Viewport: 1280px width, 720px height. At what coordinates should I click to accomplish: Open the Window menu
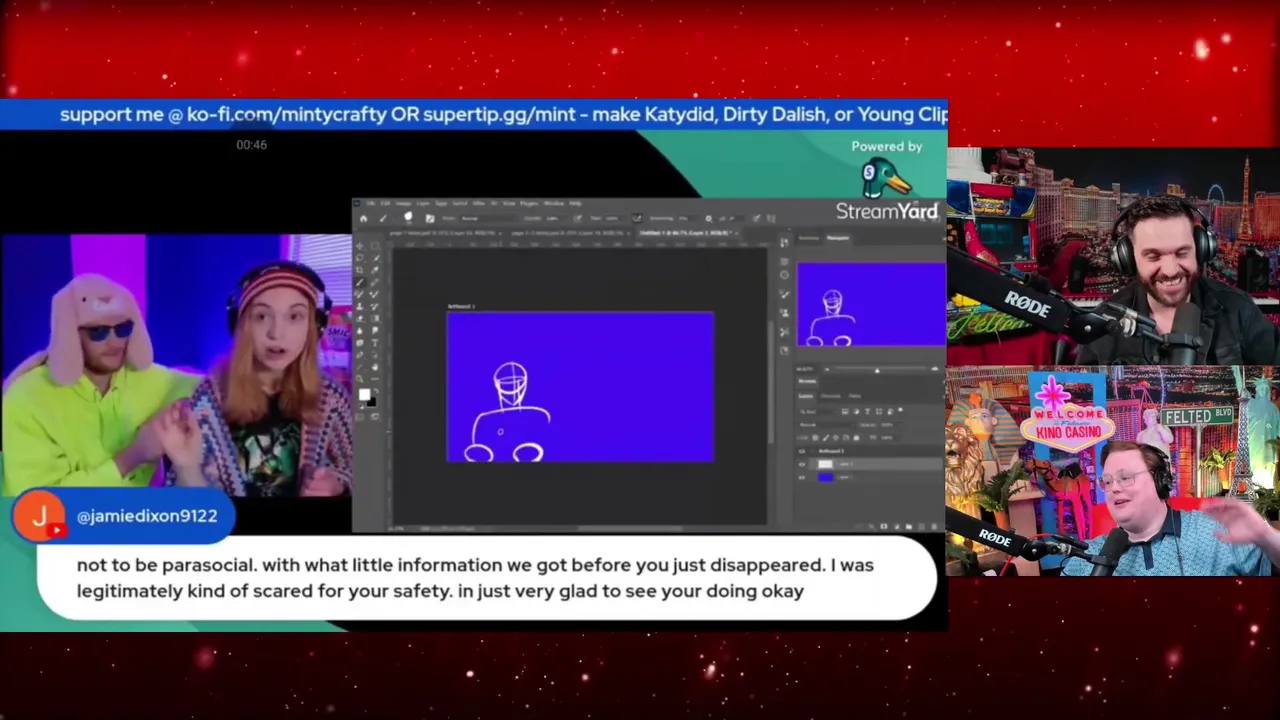554,203
